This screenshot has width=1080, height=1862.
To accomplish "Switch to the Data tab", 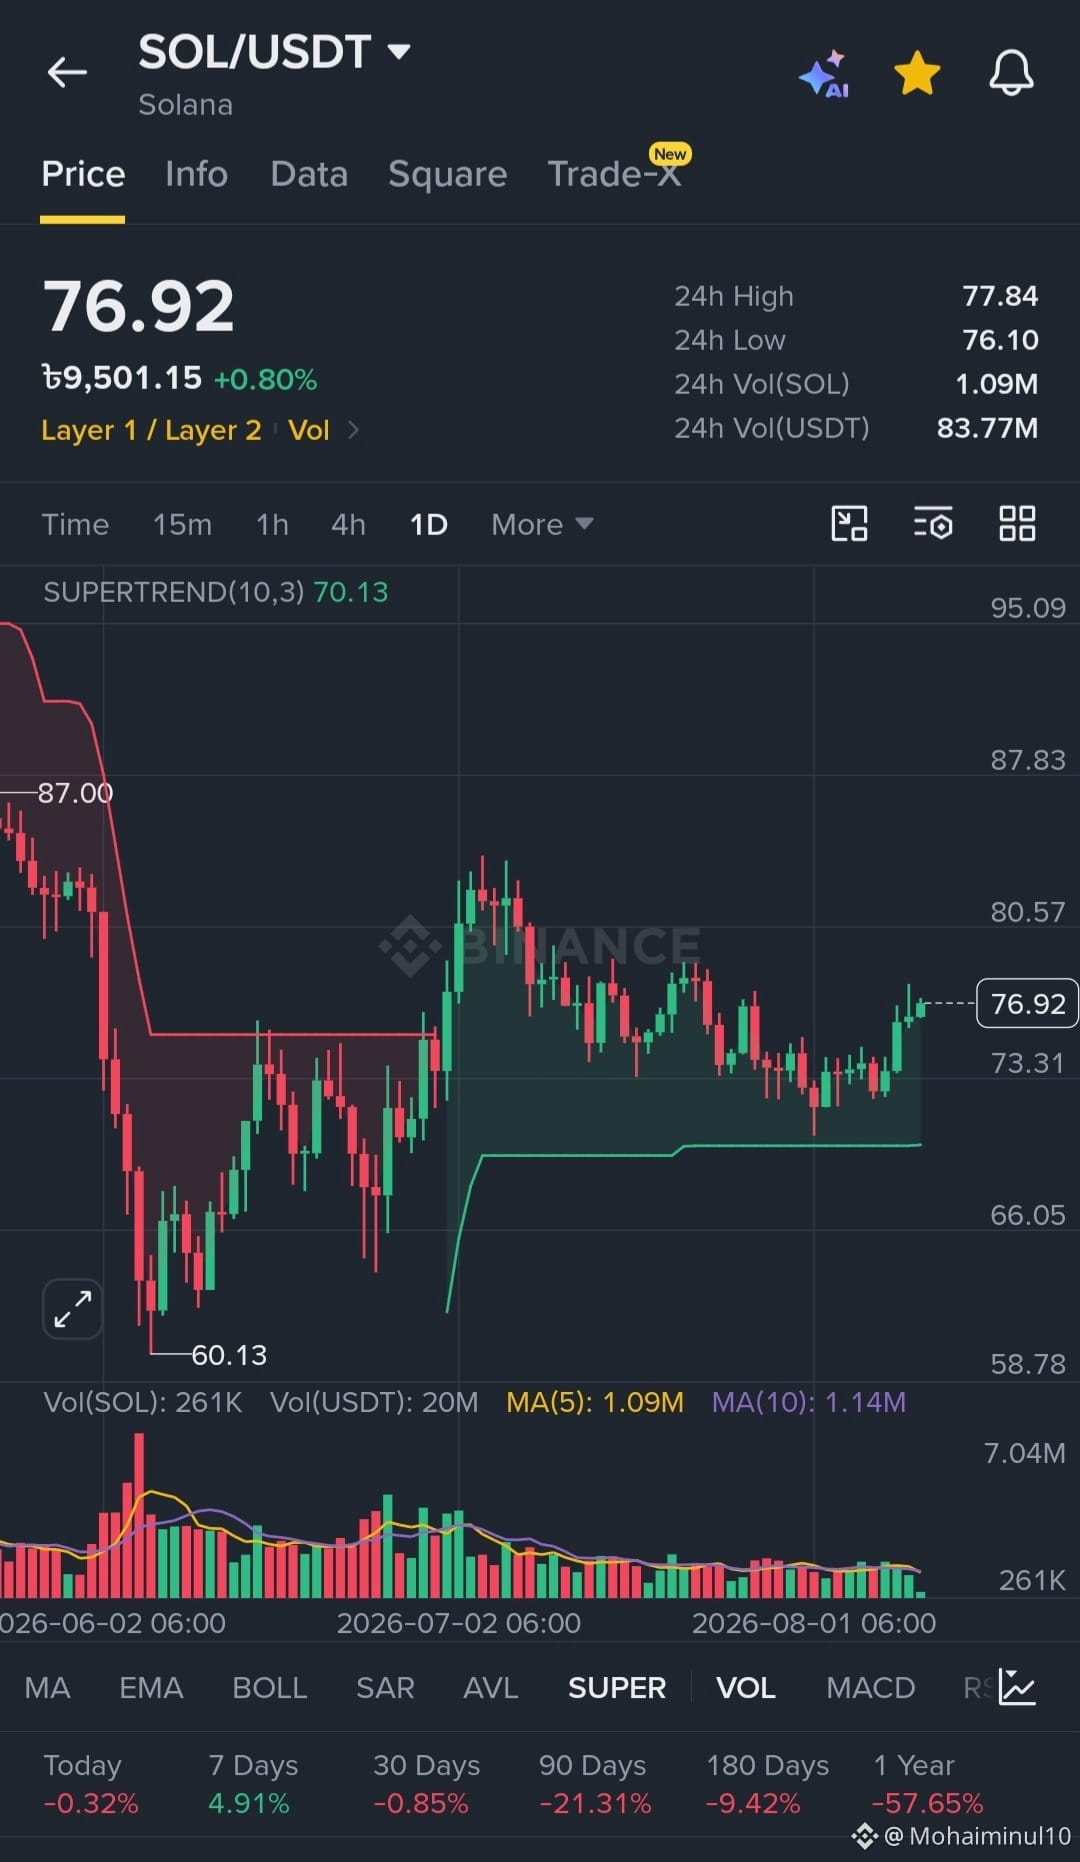I will [309, 174].
